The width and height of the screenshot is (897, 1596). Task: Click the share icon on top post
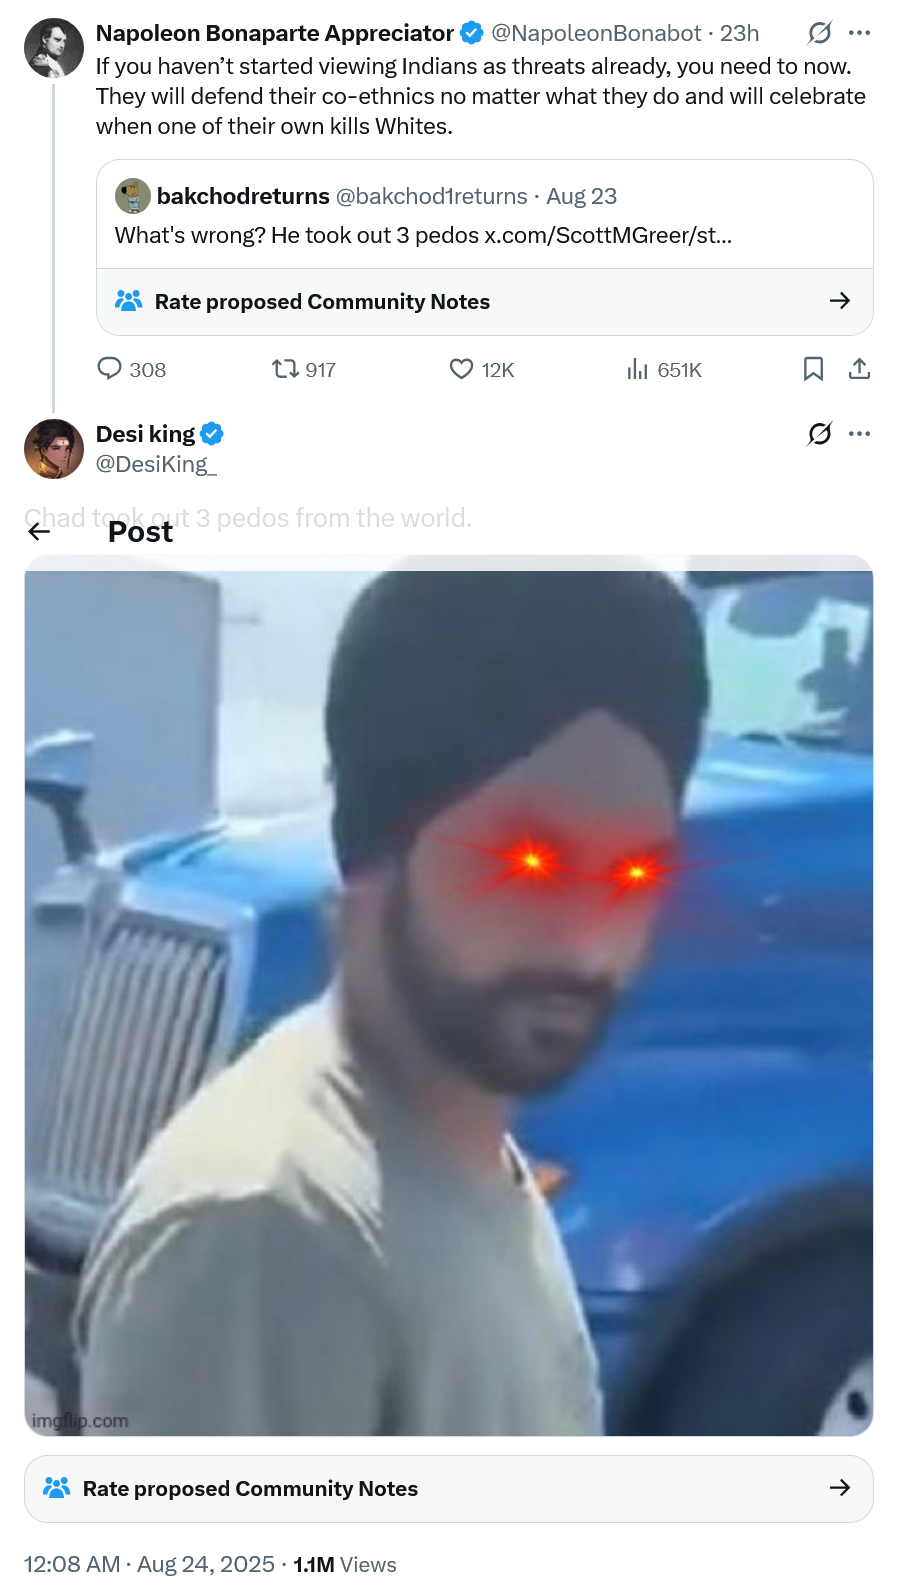(x=859, y=369)
